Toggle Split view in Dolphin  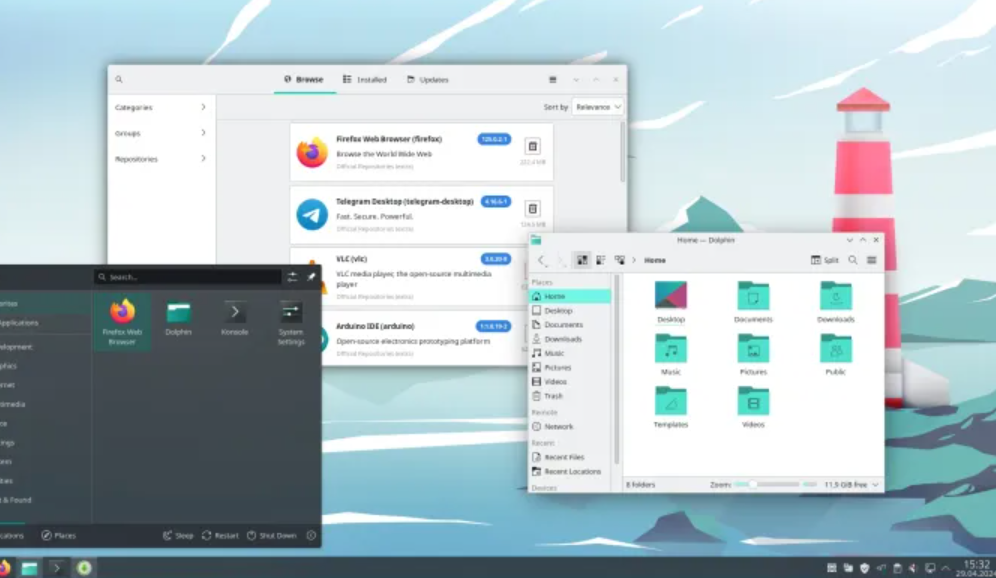[x=825, y=260]
